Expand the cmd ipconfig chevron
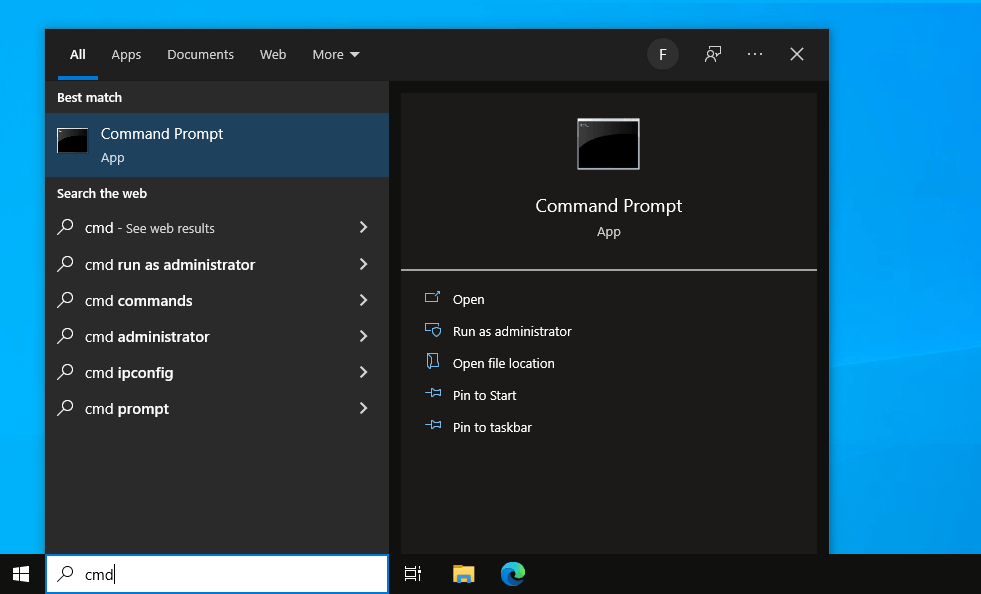Image resolution: width=981 pixels, height=594 pixels. click(x=363, y=372)
